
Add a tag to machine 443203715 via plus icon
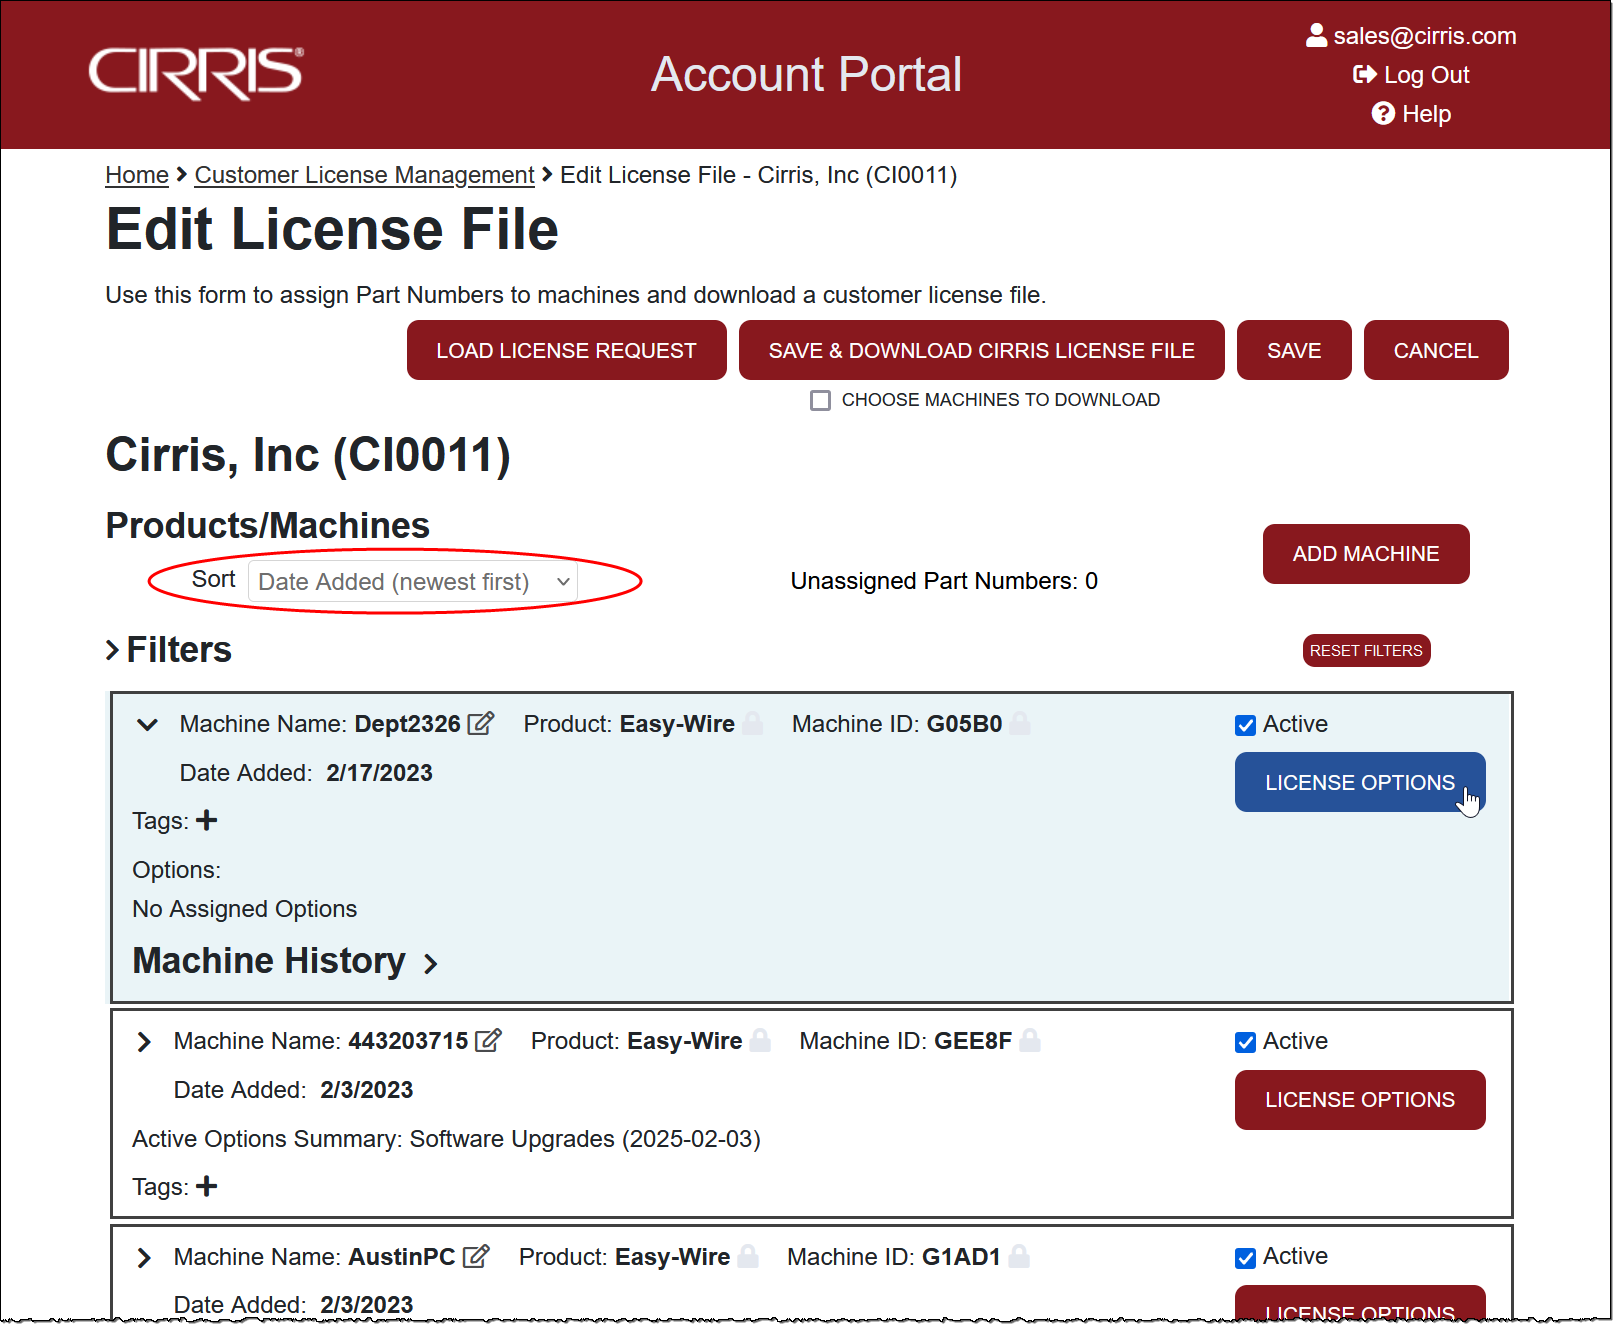pyautogui.click(x=207, y=1187)
